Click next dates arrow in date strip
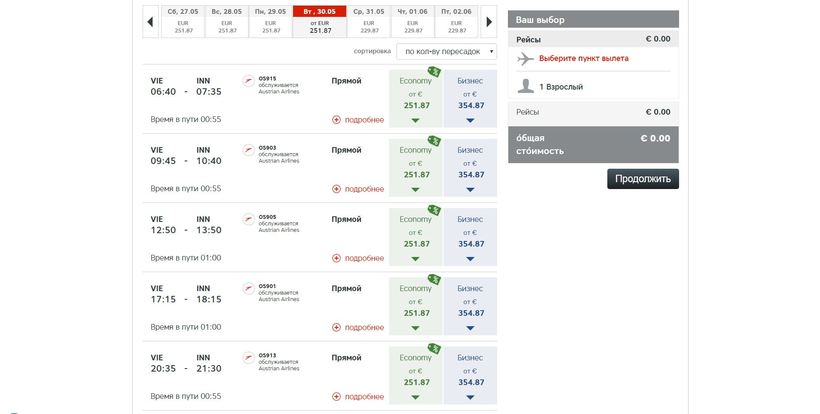Viewport: 820px width, 414px height. [488, 21]
